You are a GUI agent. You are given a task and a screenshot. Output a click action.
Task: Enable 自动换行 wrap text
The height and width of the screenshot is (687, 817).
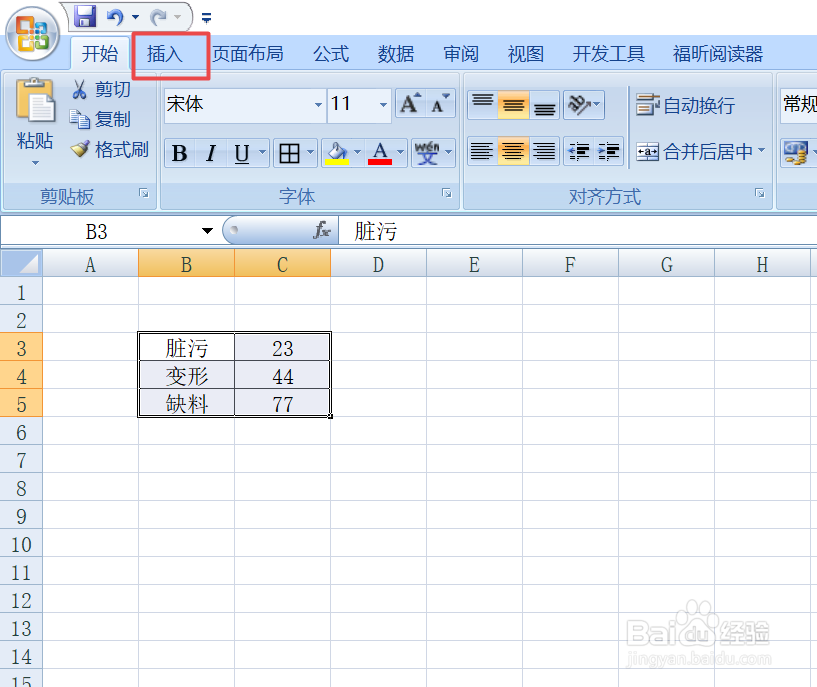(x=686, y=105)
